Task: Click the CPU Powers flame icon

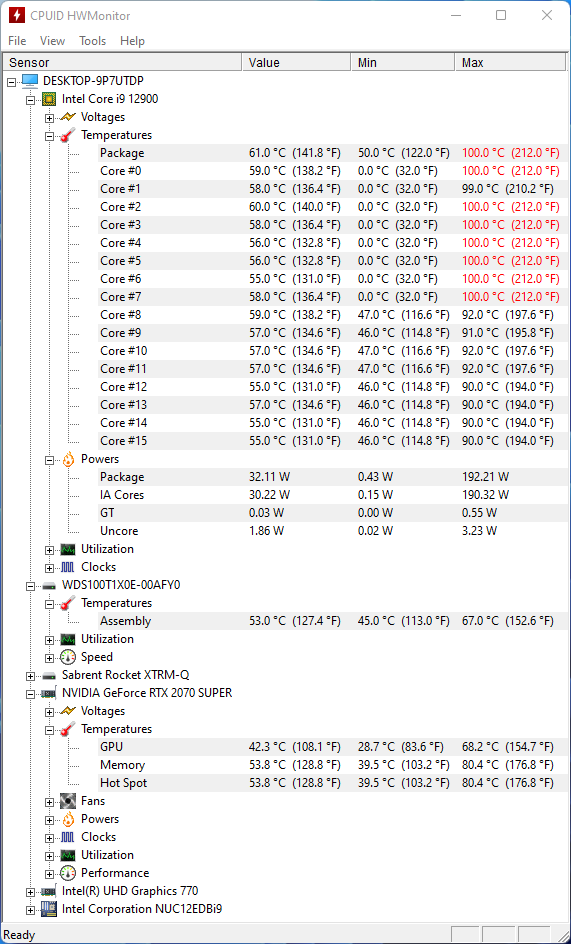Action: pyautogui.click(x=68, y=459)
